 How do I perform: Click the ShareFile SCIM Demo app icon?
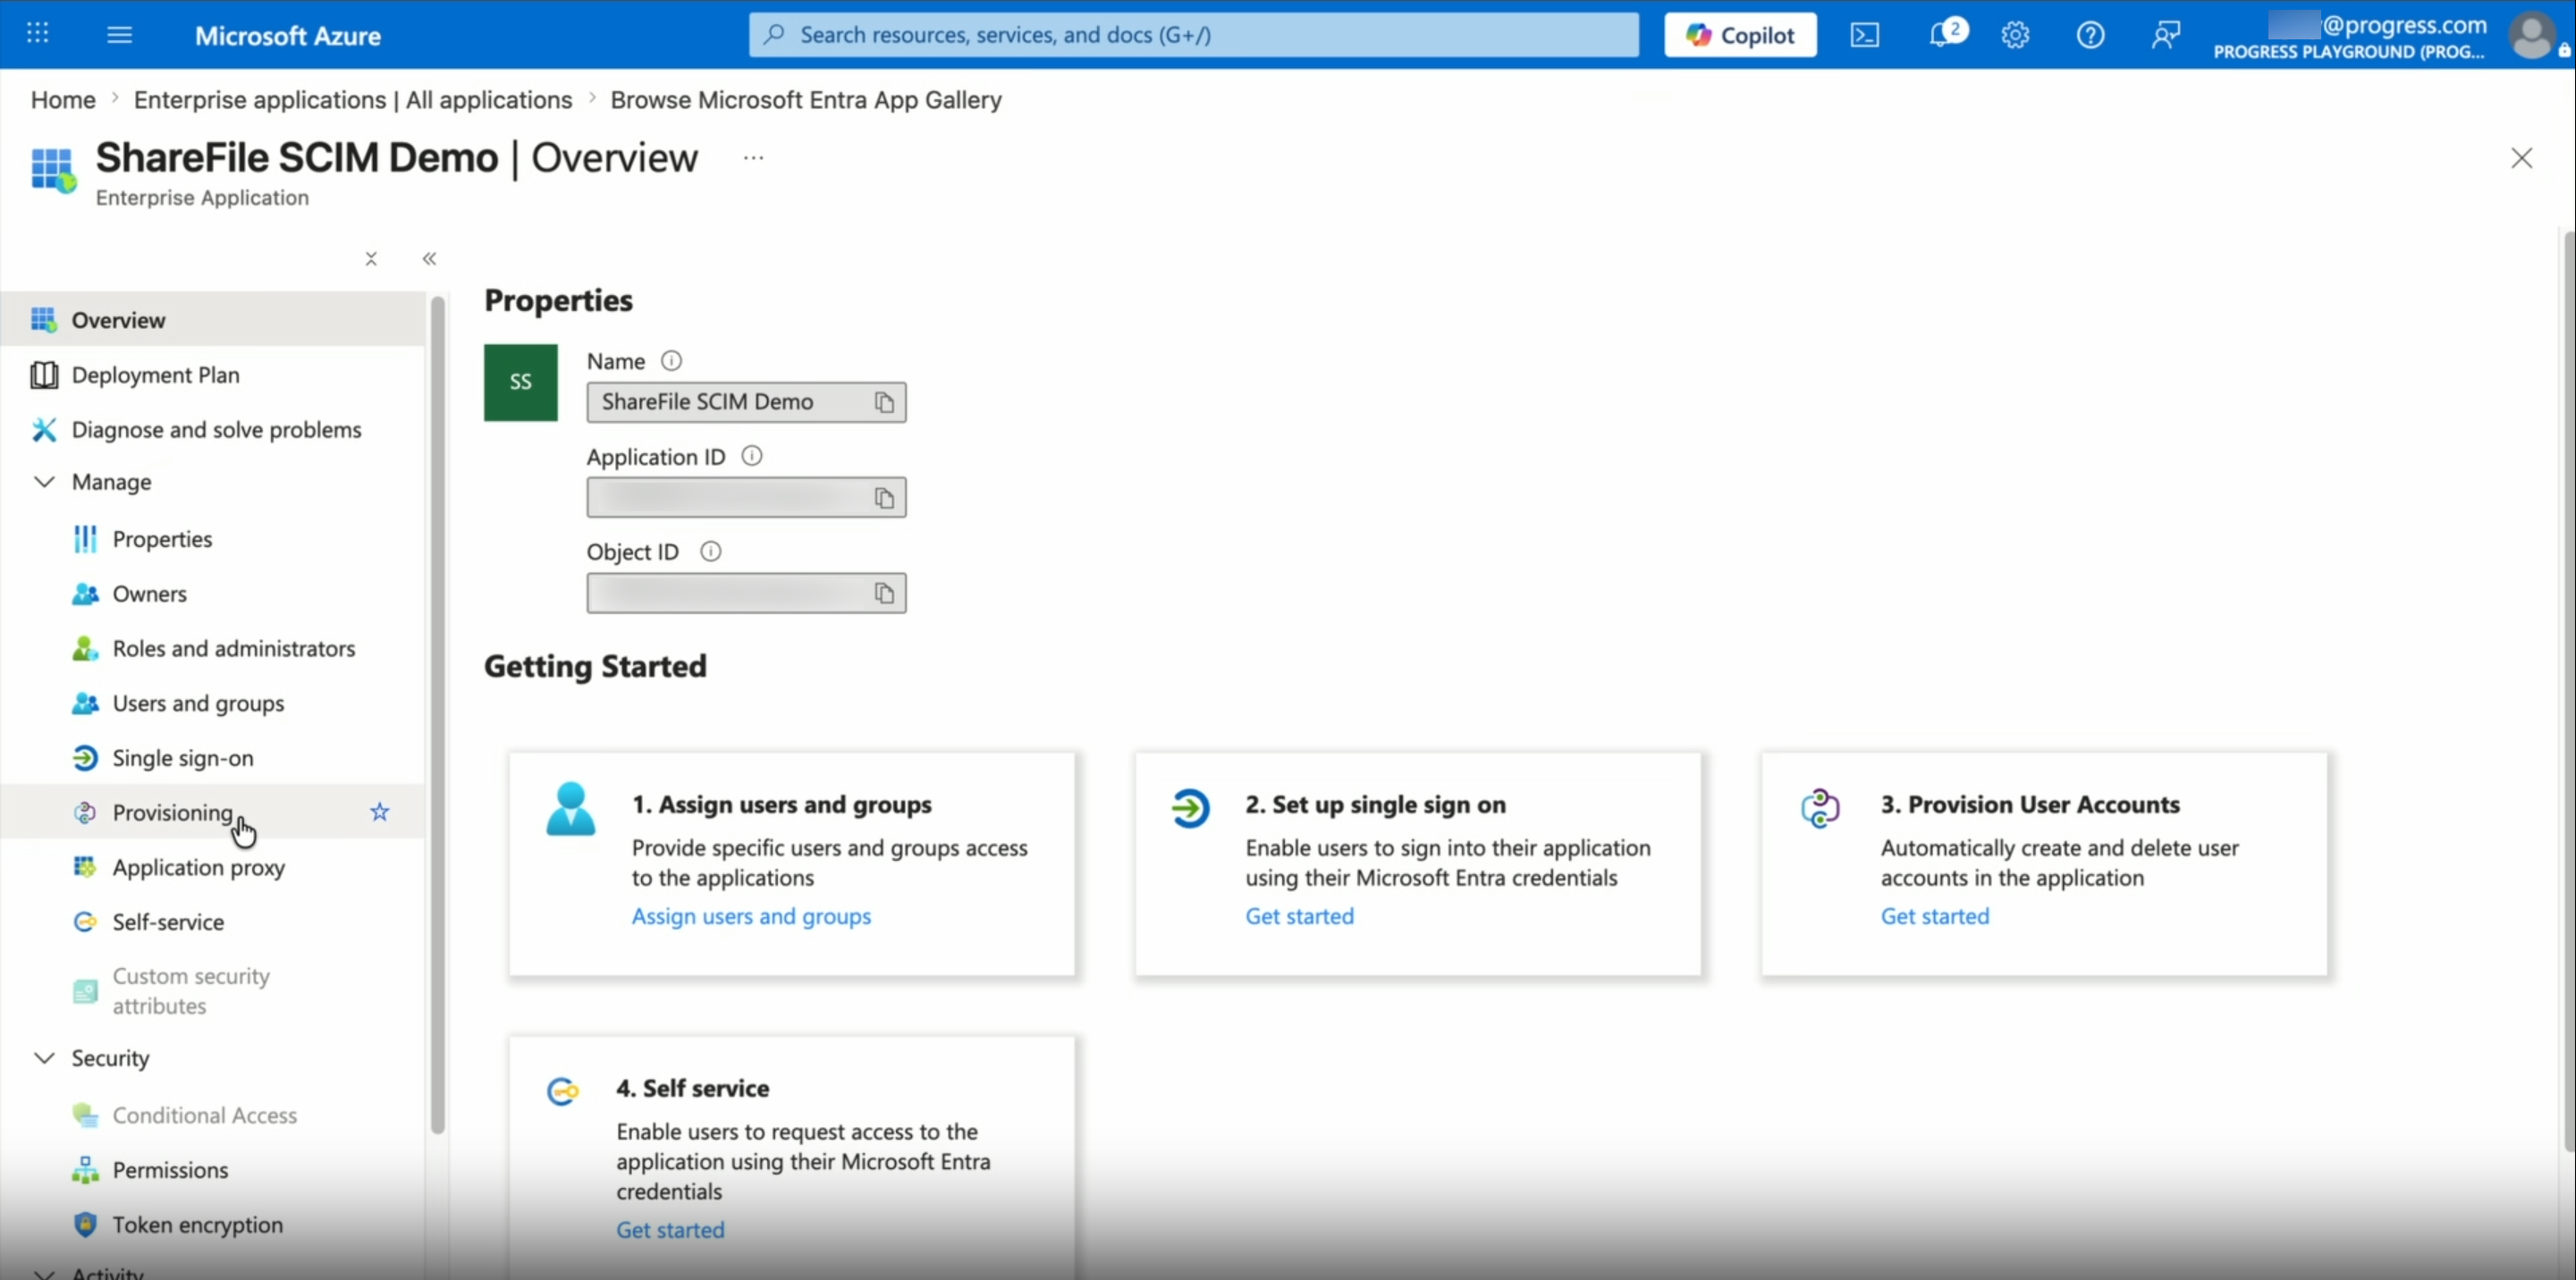pyautogui.click(x=53, y=169)
